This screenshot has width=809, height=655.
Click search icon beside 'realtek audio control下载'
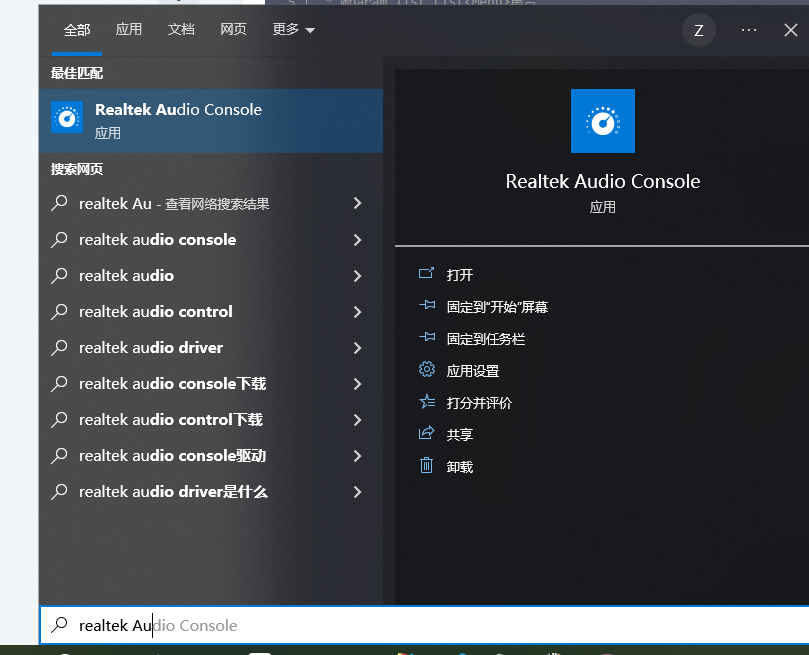(x=59, y=419)
